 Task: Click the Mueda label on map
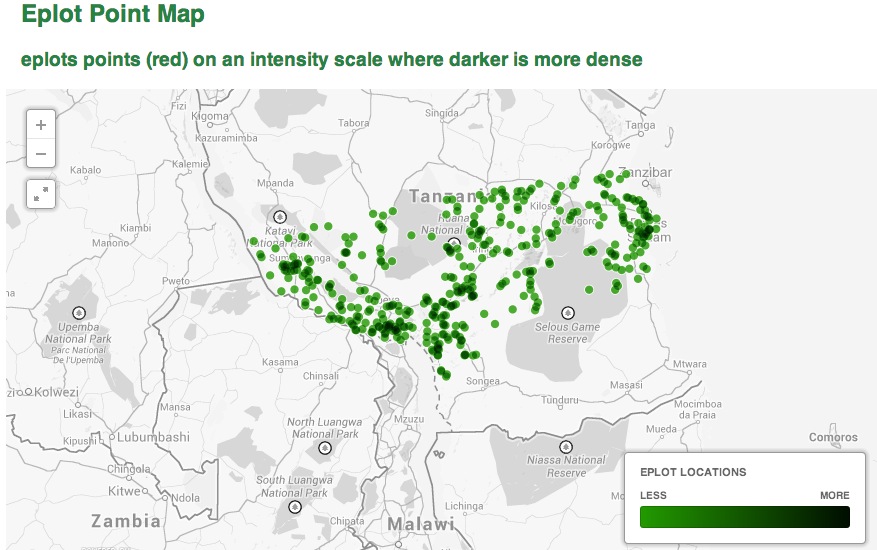pyautogui.click(x=661, y=429)
